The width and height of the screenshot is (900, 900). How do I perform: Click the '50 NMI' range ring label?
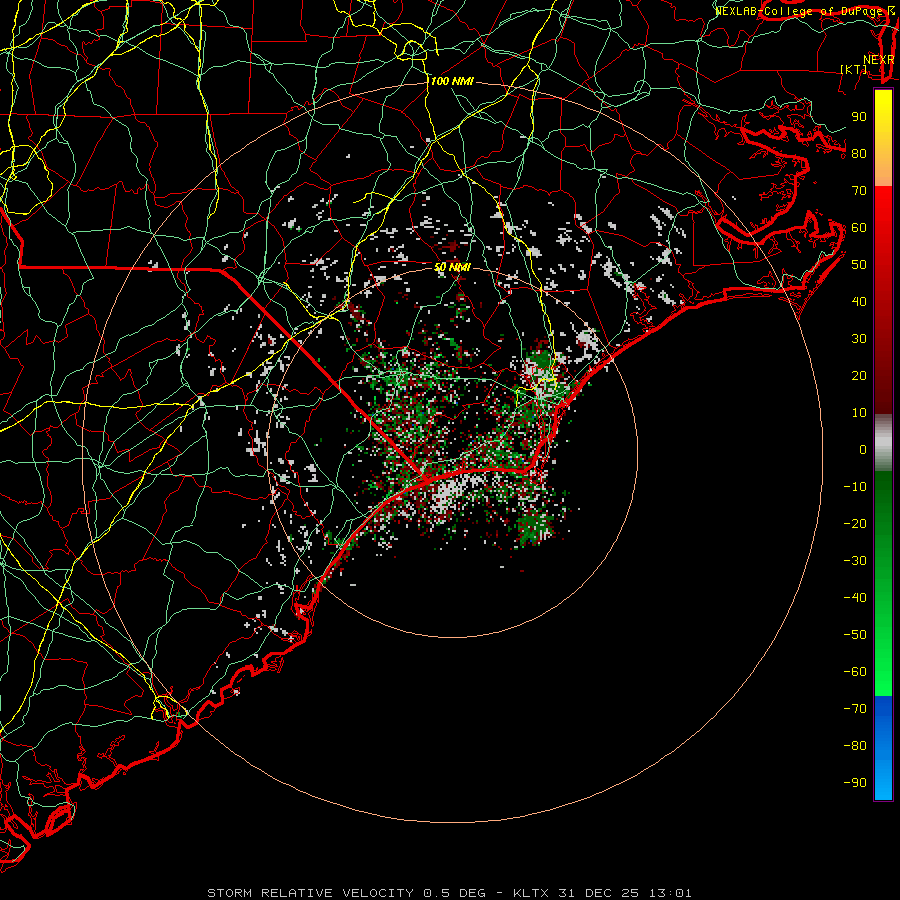452,267
